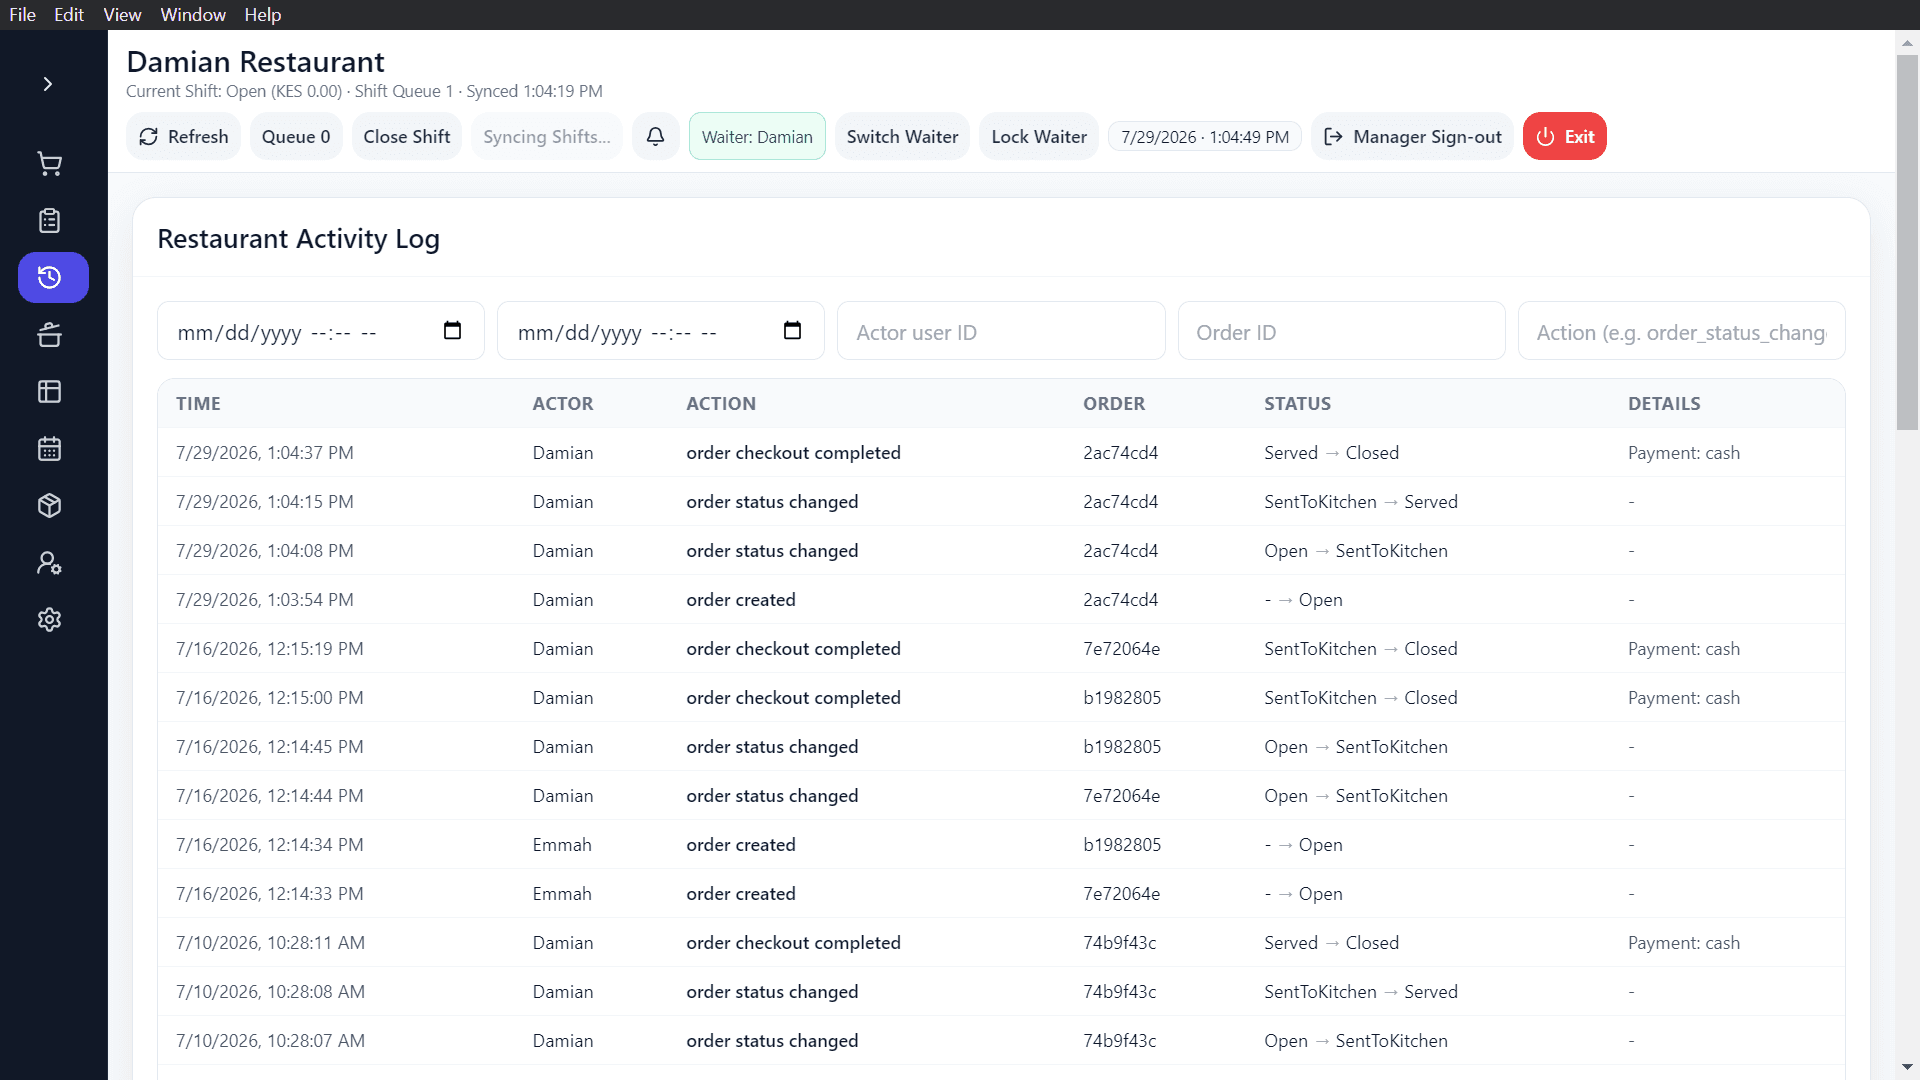This screenshot has width=1920, height=1080.
Task: Open the clipboard orders sidebar icon
Action: [x=50, y=221]
